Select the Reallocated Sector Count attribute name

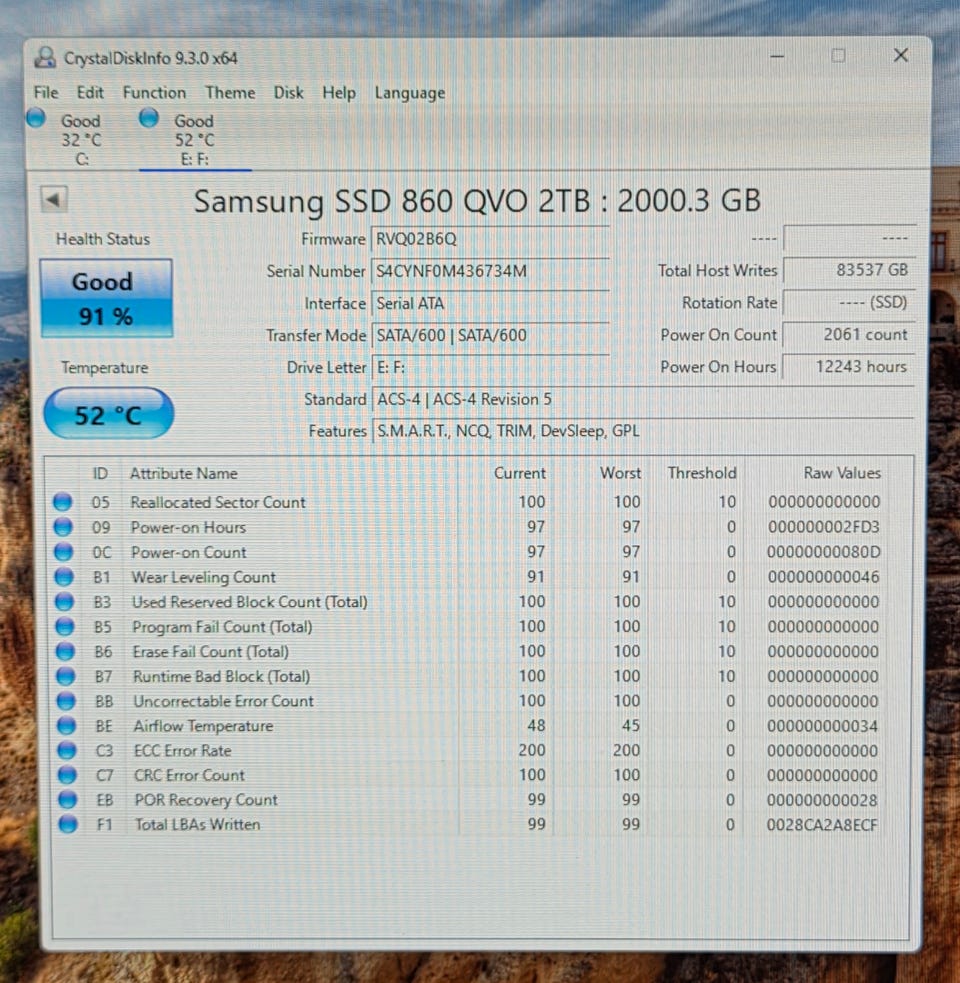[218, 502]
